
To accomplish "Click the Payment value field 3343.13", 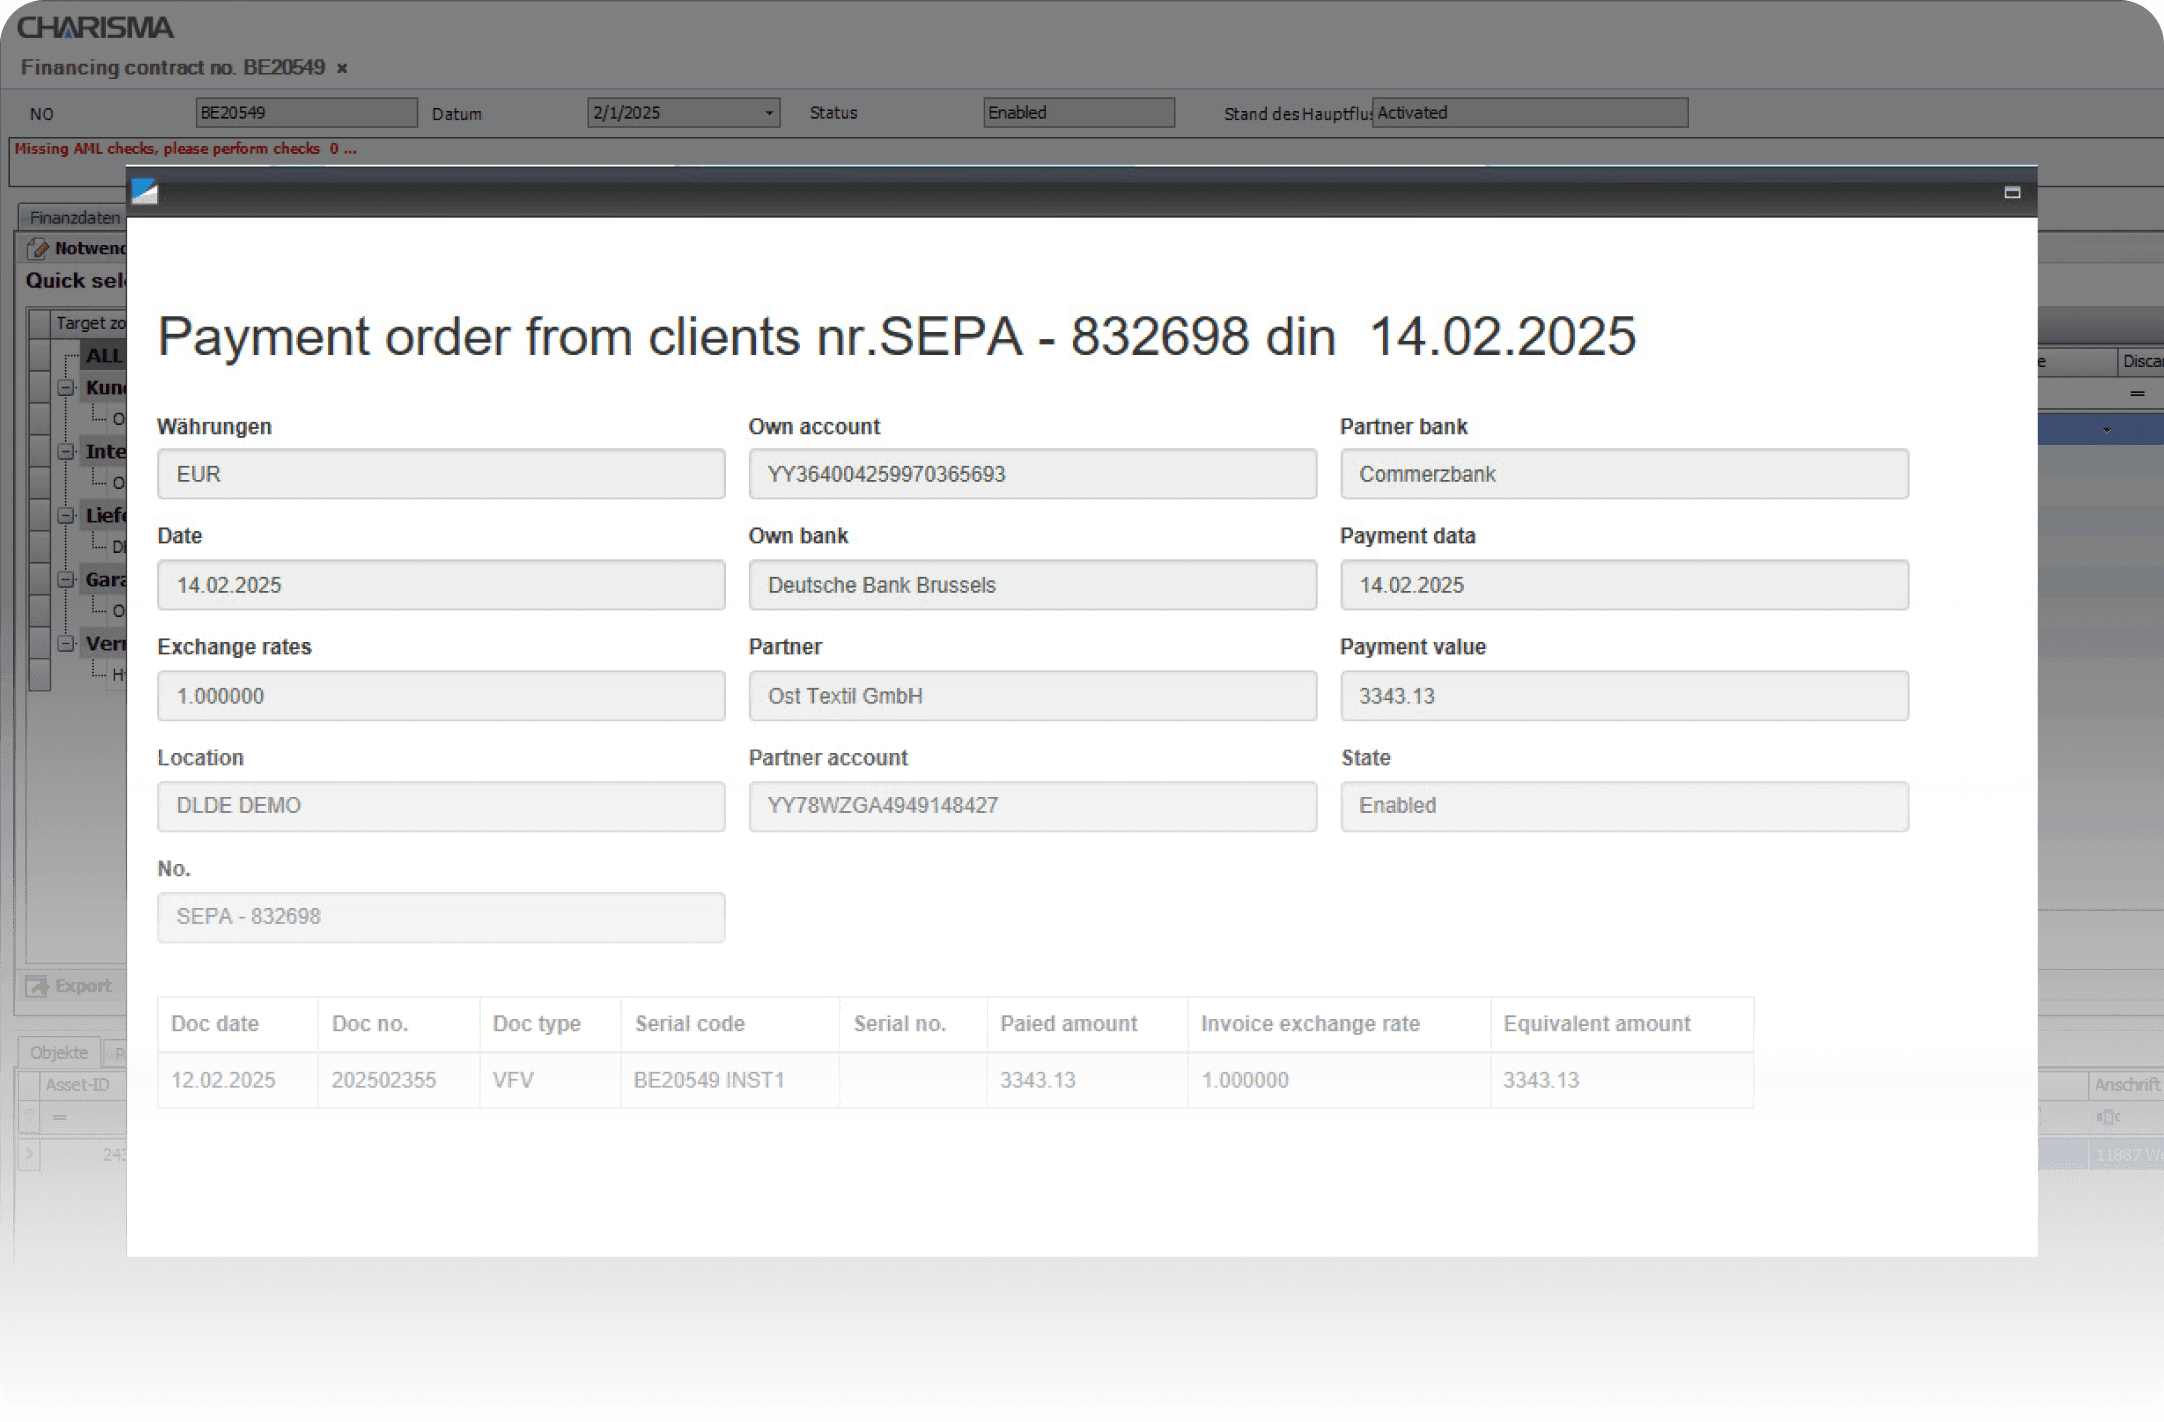I will [x=1623, y=696].
